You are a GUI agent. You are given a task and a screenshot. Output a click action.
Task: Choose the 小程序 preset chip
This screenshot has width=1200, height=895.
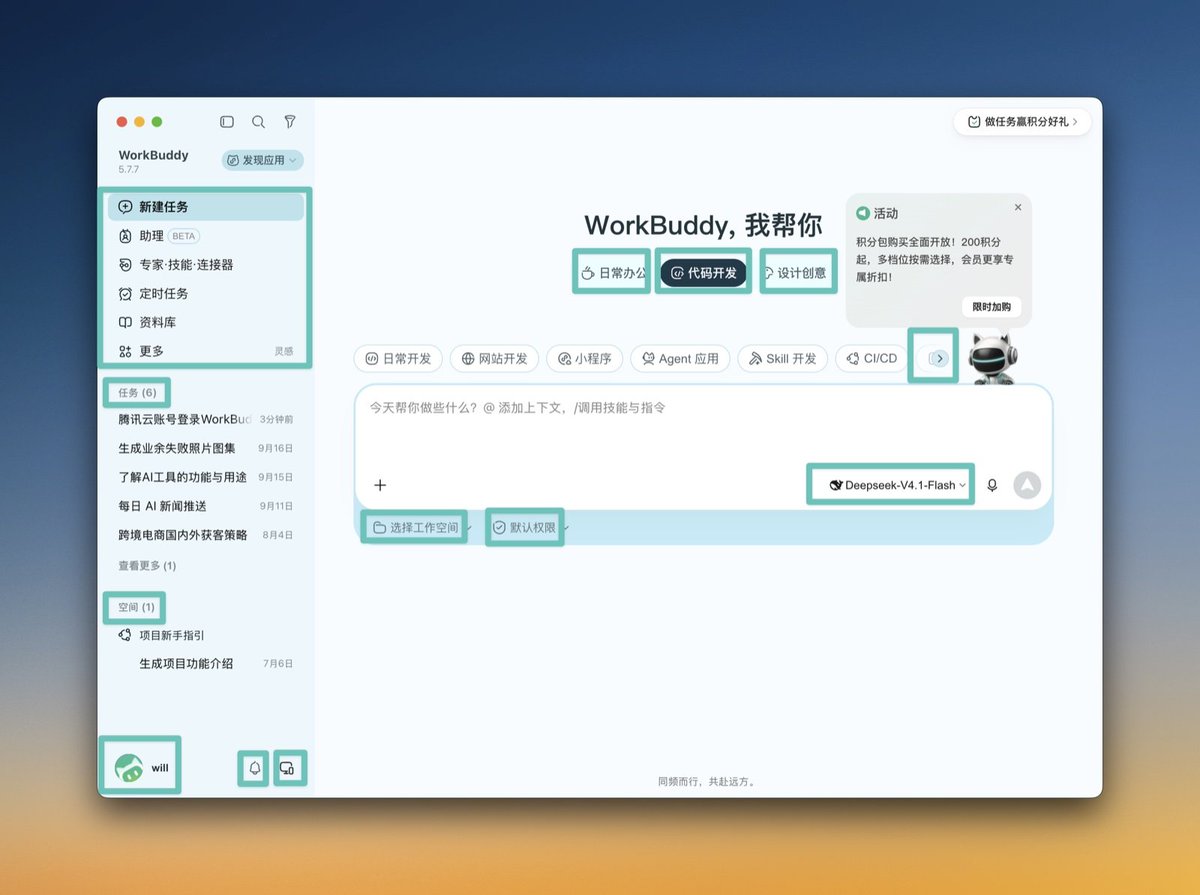click(585, 358)
